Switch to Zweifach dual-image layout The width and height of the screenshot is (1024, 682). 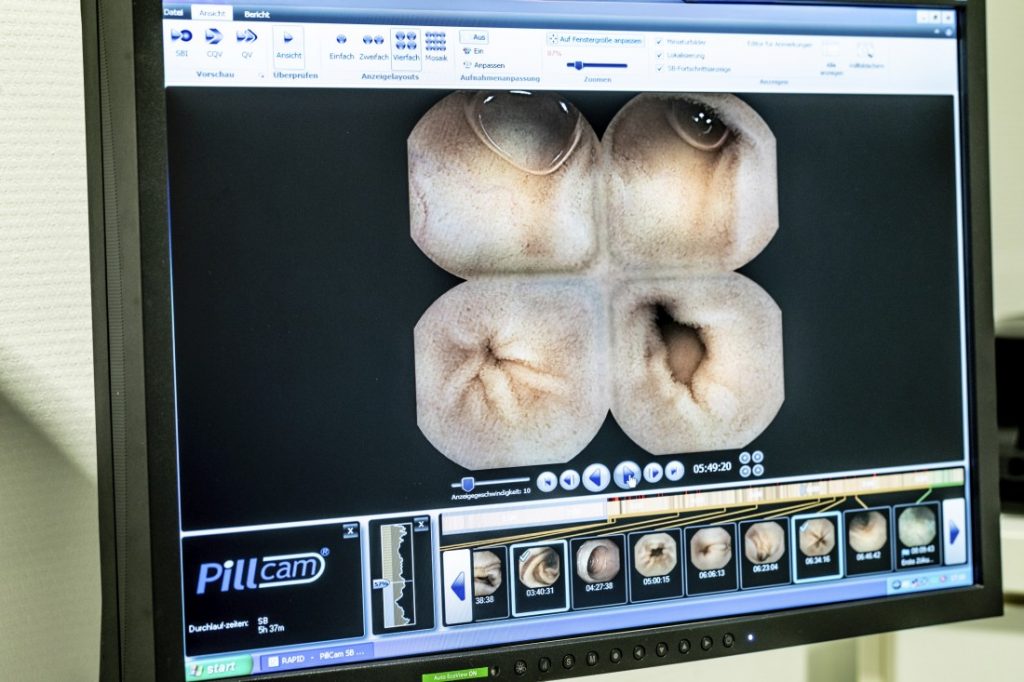coord(373,42)
